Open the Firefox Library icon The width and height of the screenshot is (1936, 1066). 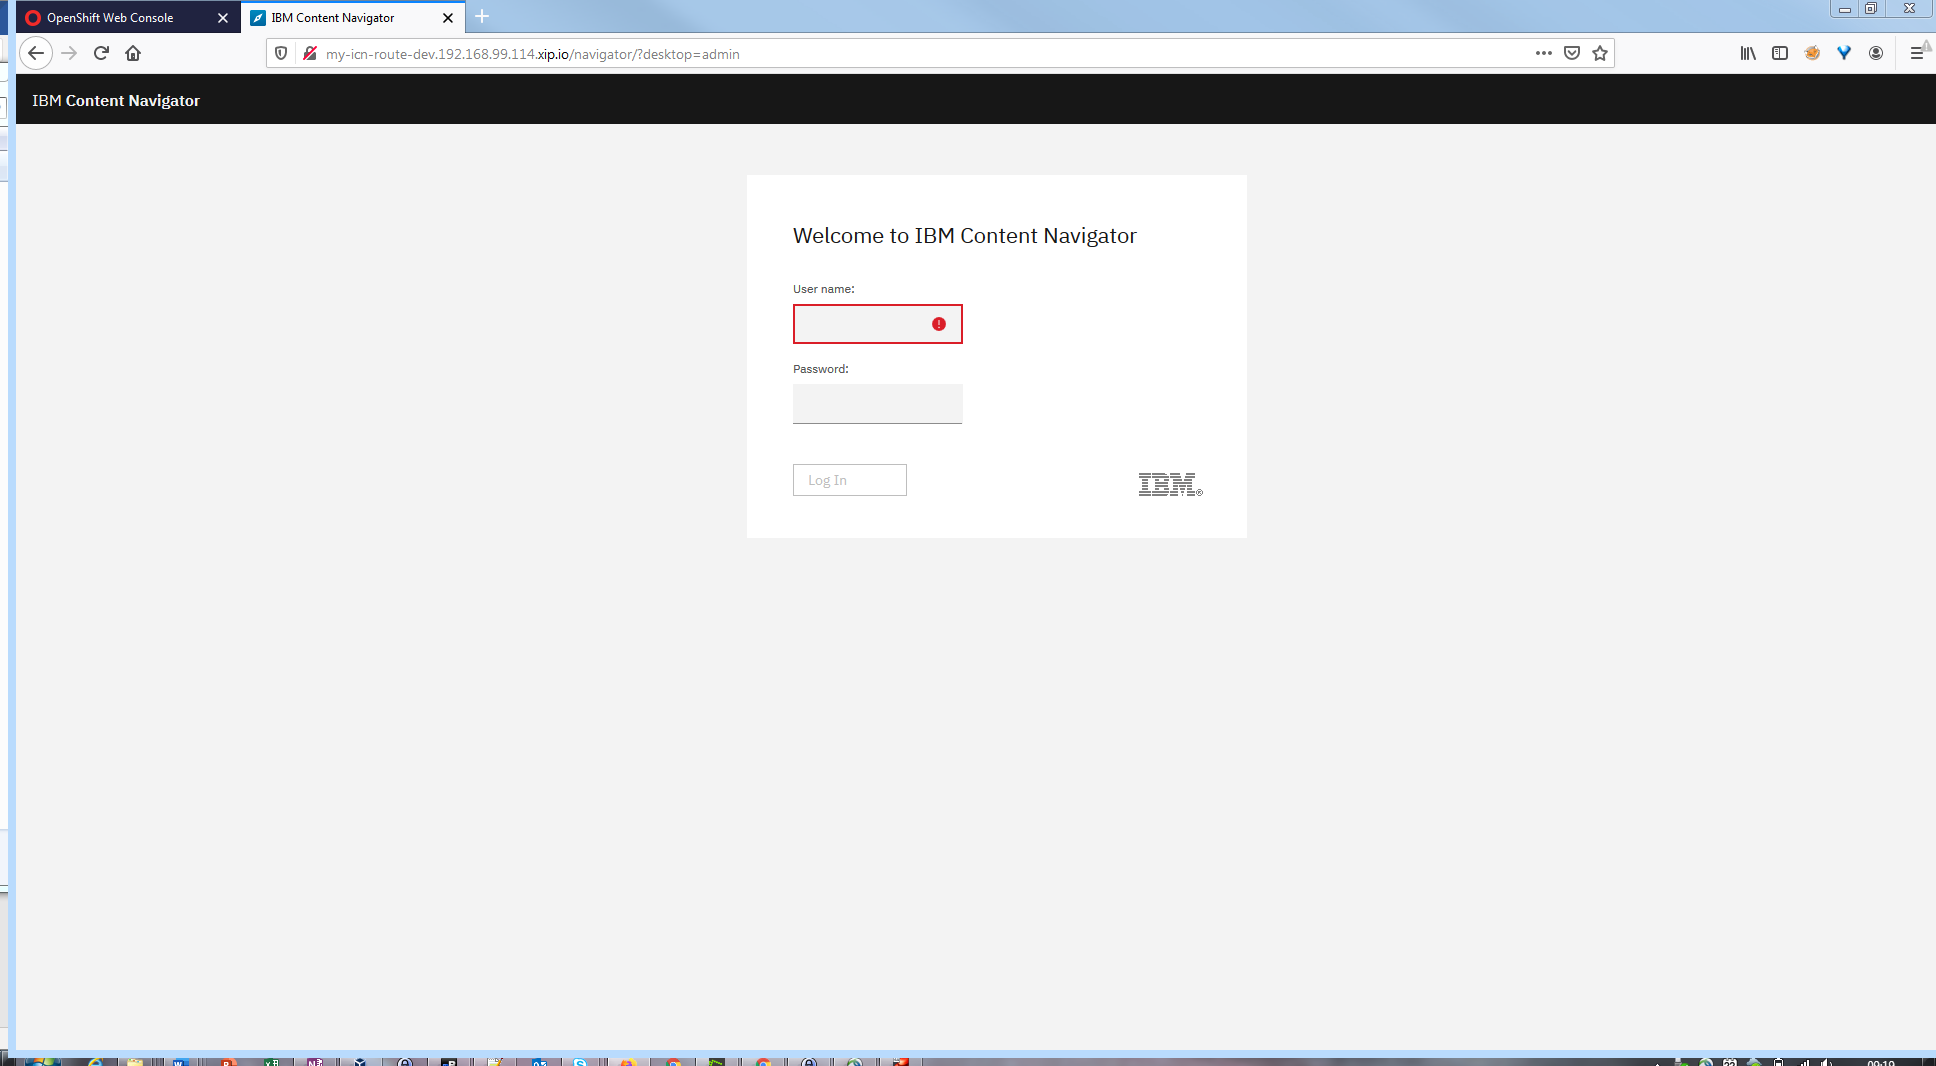[x=1748, y=53]
